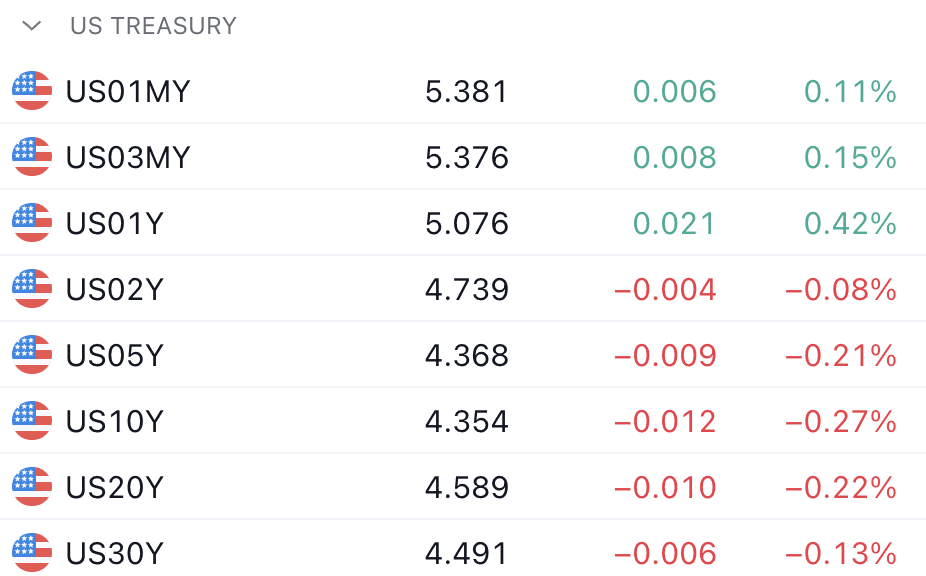The image size is (926, 576).
Task: Open the US03MY ticker
Action: click(128, 158)
